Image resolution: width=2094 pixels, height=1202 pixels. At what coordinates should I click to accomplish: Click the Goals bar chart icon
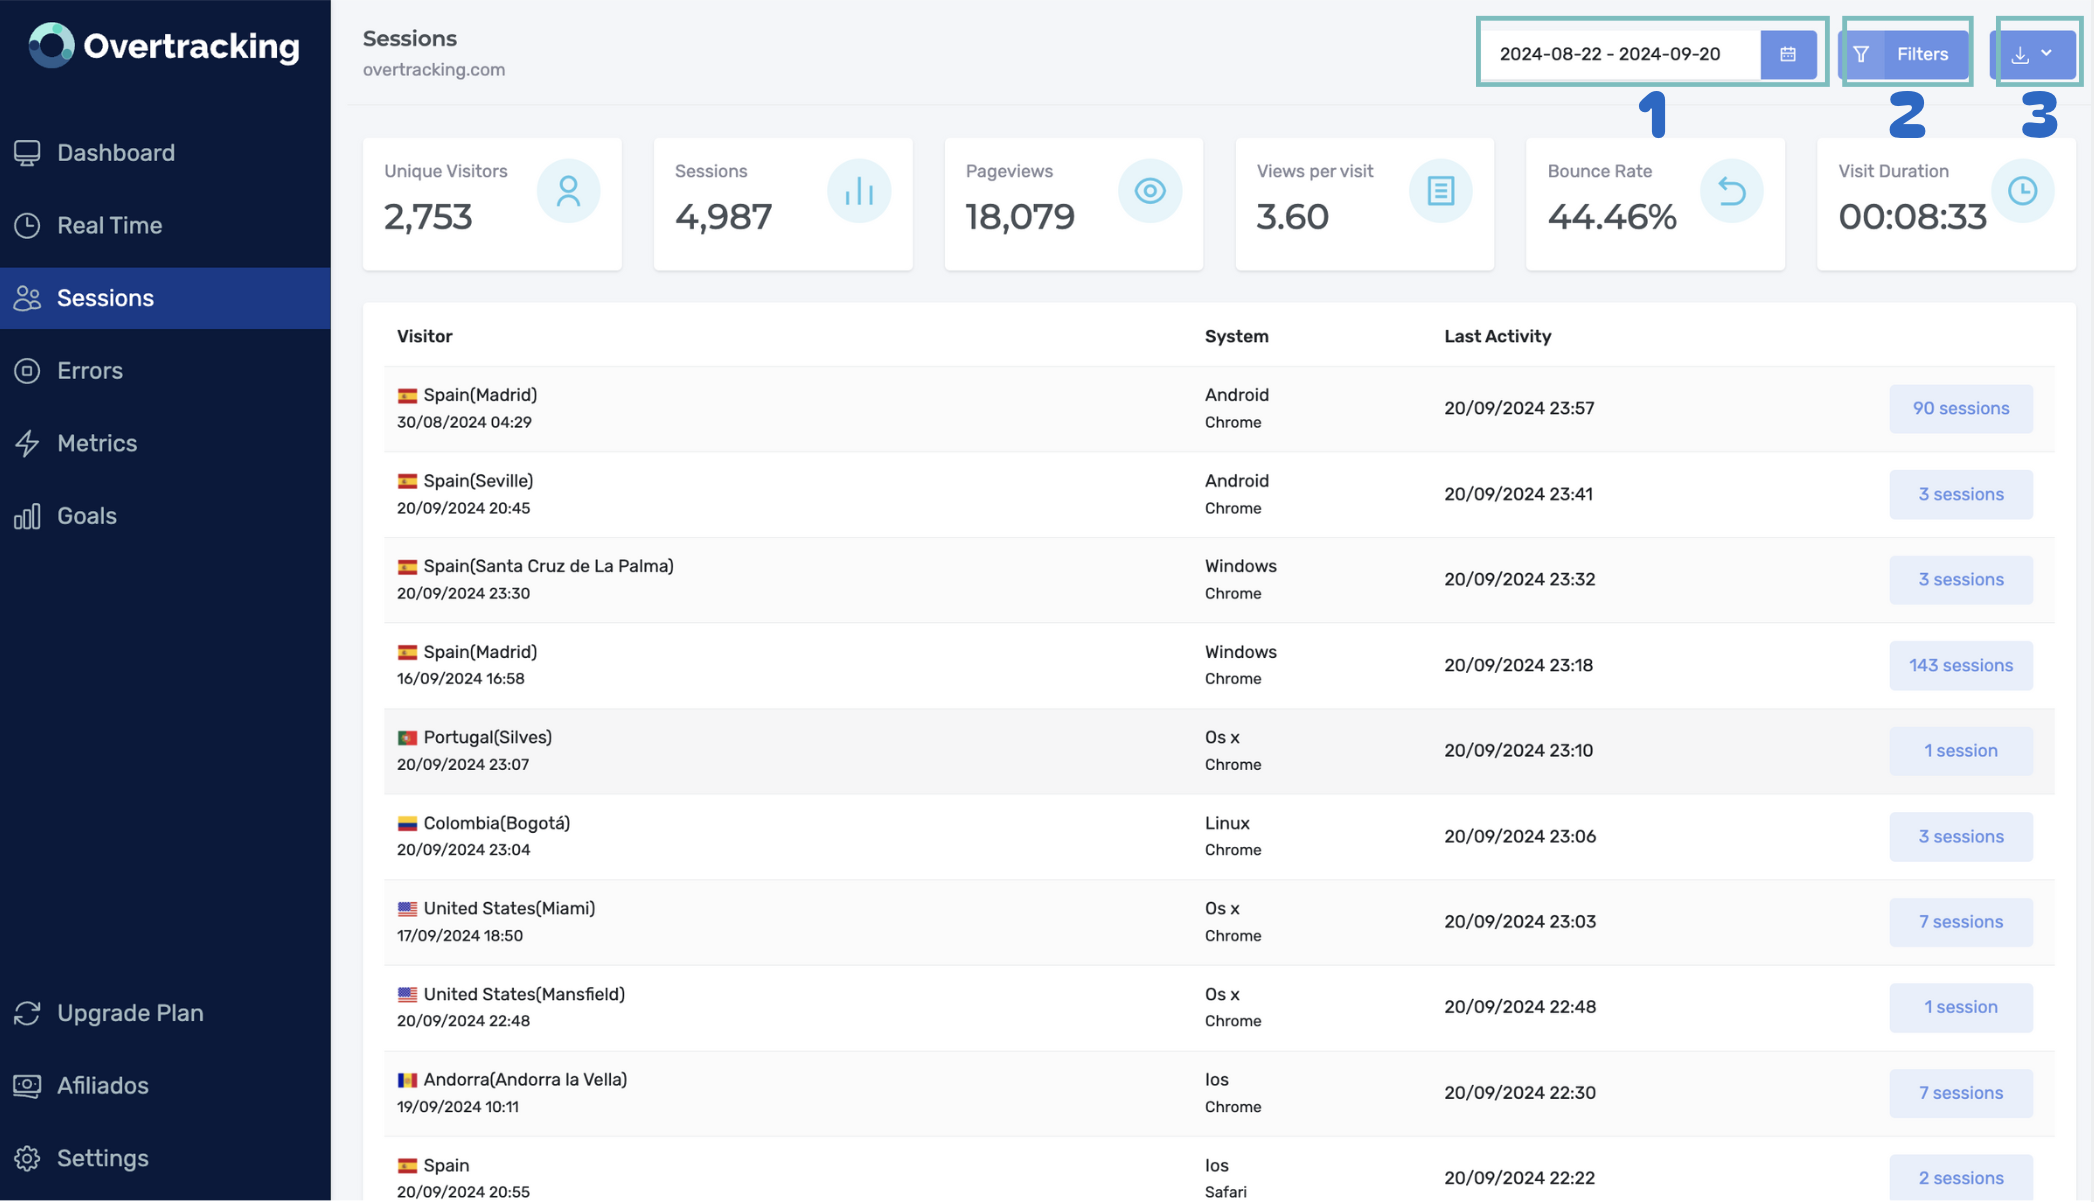(x=27, y=516)
